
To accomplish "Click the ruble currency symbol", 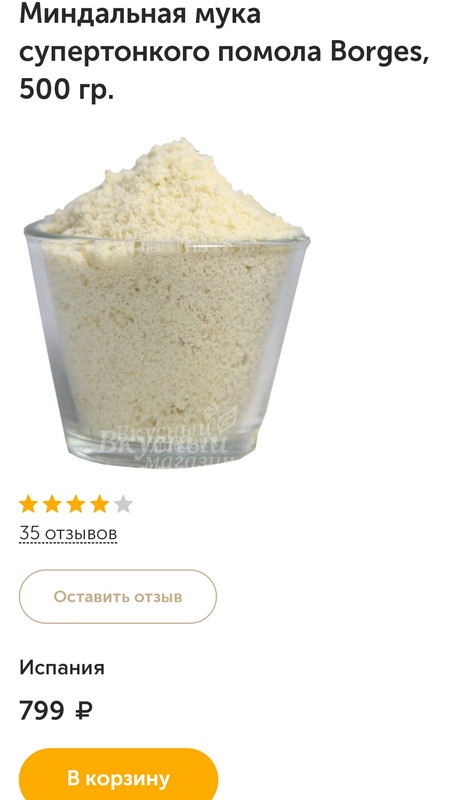I will [84, 710].
